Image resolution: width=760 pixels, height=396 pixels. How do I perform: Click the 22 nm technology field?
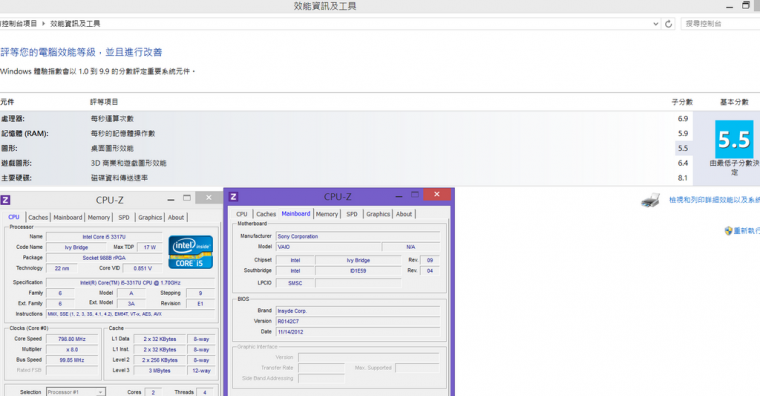[61, 269]
